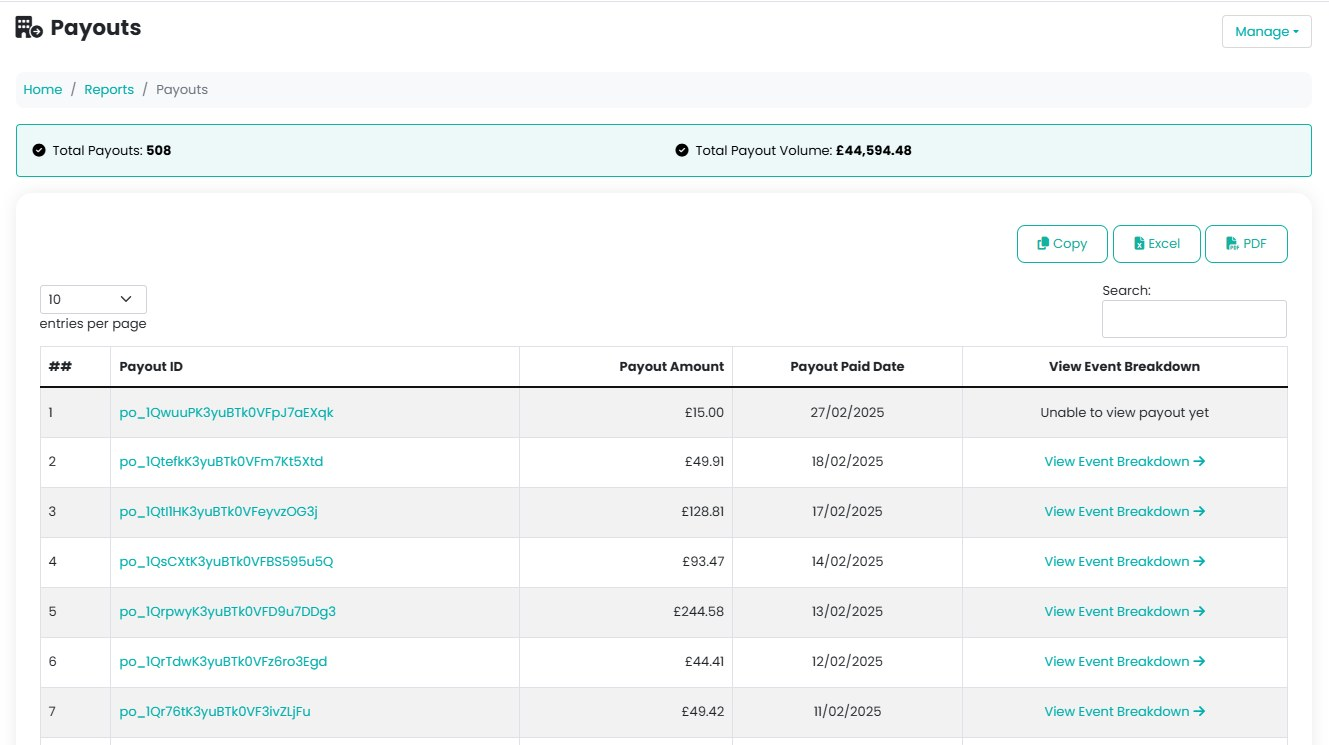Screen dimensions: 1329x745
Task: View Event Breakdown for 18/02/2025 payout
Action: (x=1124, y=462)
